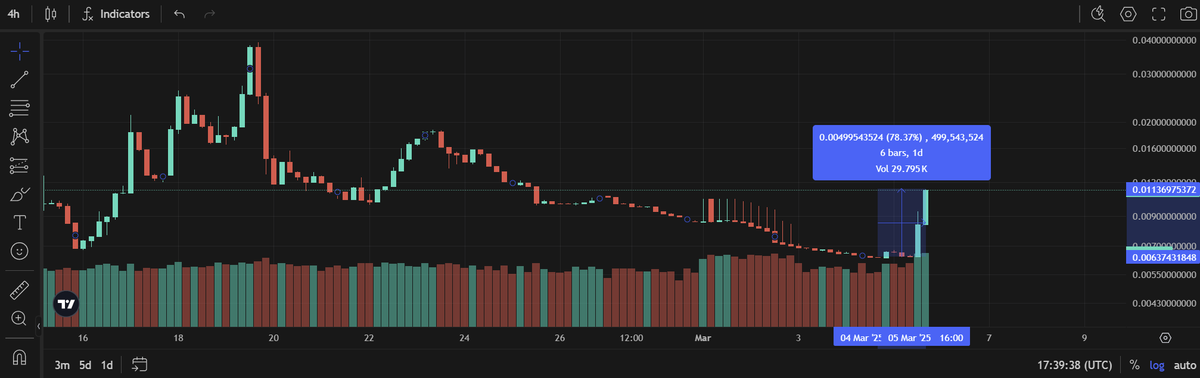Viewport: 1200px width, 378px height.
Task: Open the 4h timeframe selector
Action: [x=14, y=14]
